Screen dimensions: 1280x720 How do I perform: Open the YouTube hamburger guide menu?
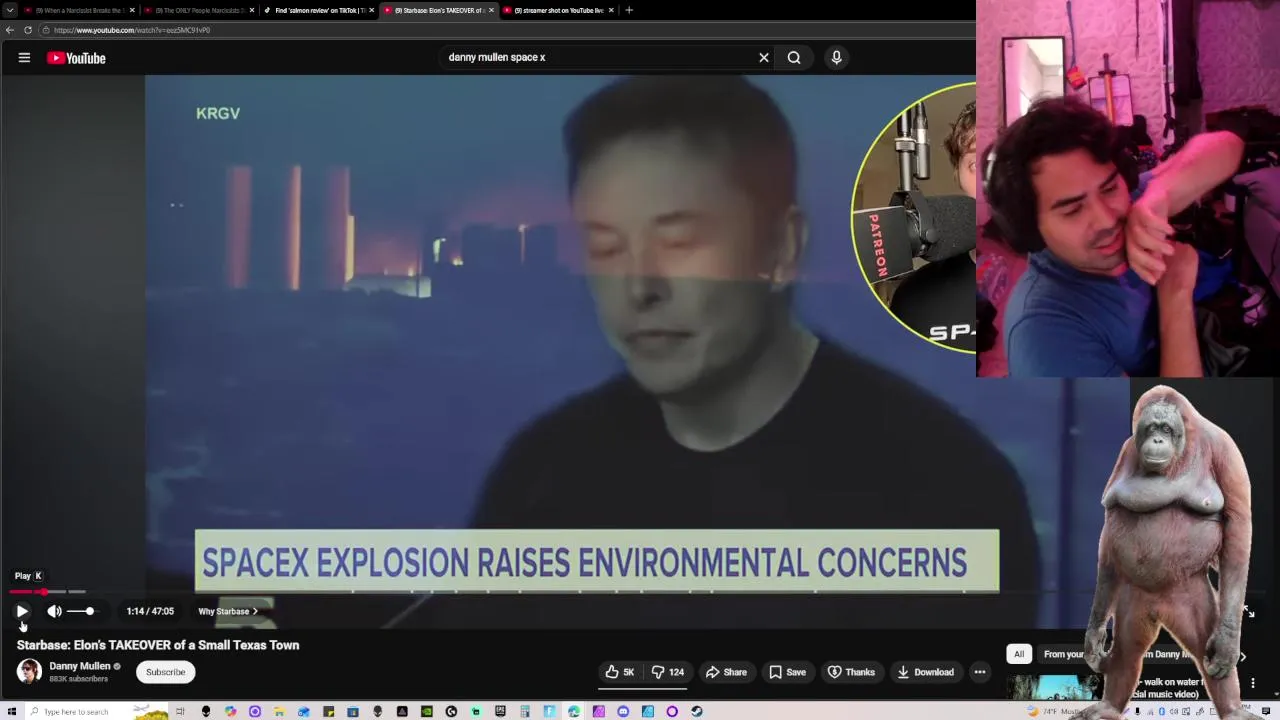click(x=24, y=58)
